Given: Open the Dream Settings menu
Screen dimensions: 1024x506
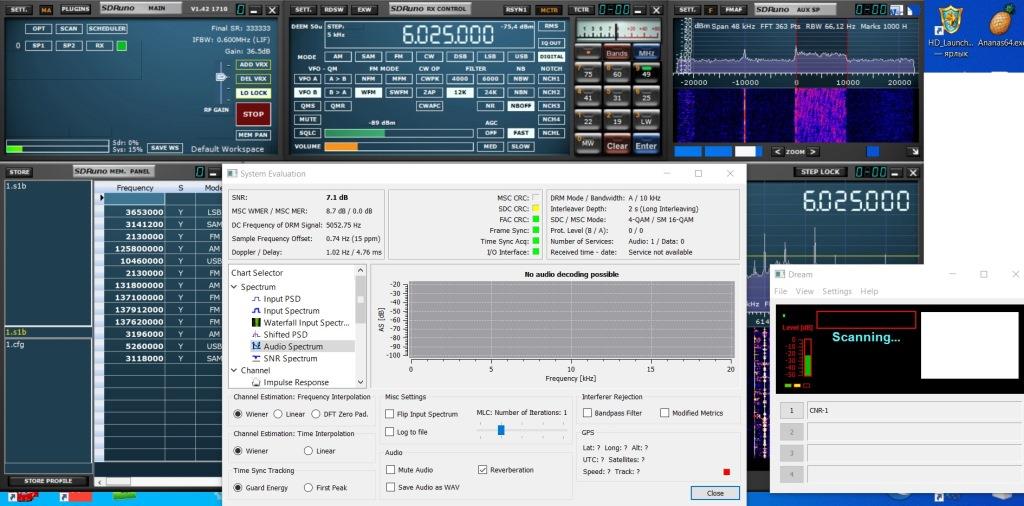Looking at the screenshot, I should [x=837, y=291].
